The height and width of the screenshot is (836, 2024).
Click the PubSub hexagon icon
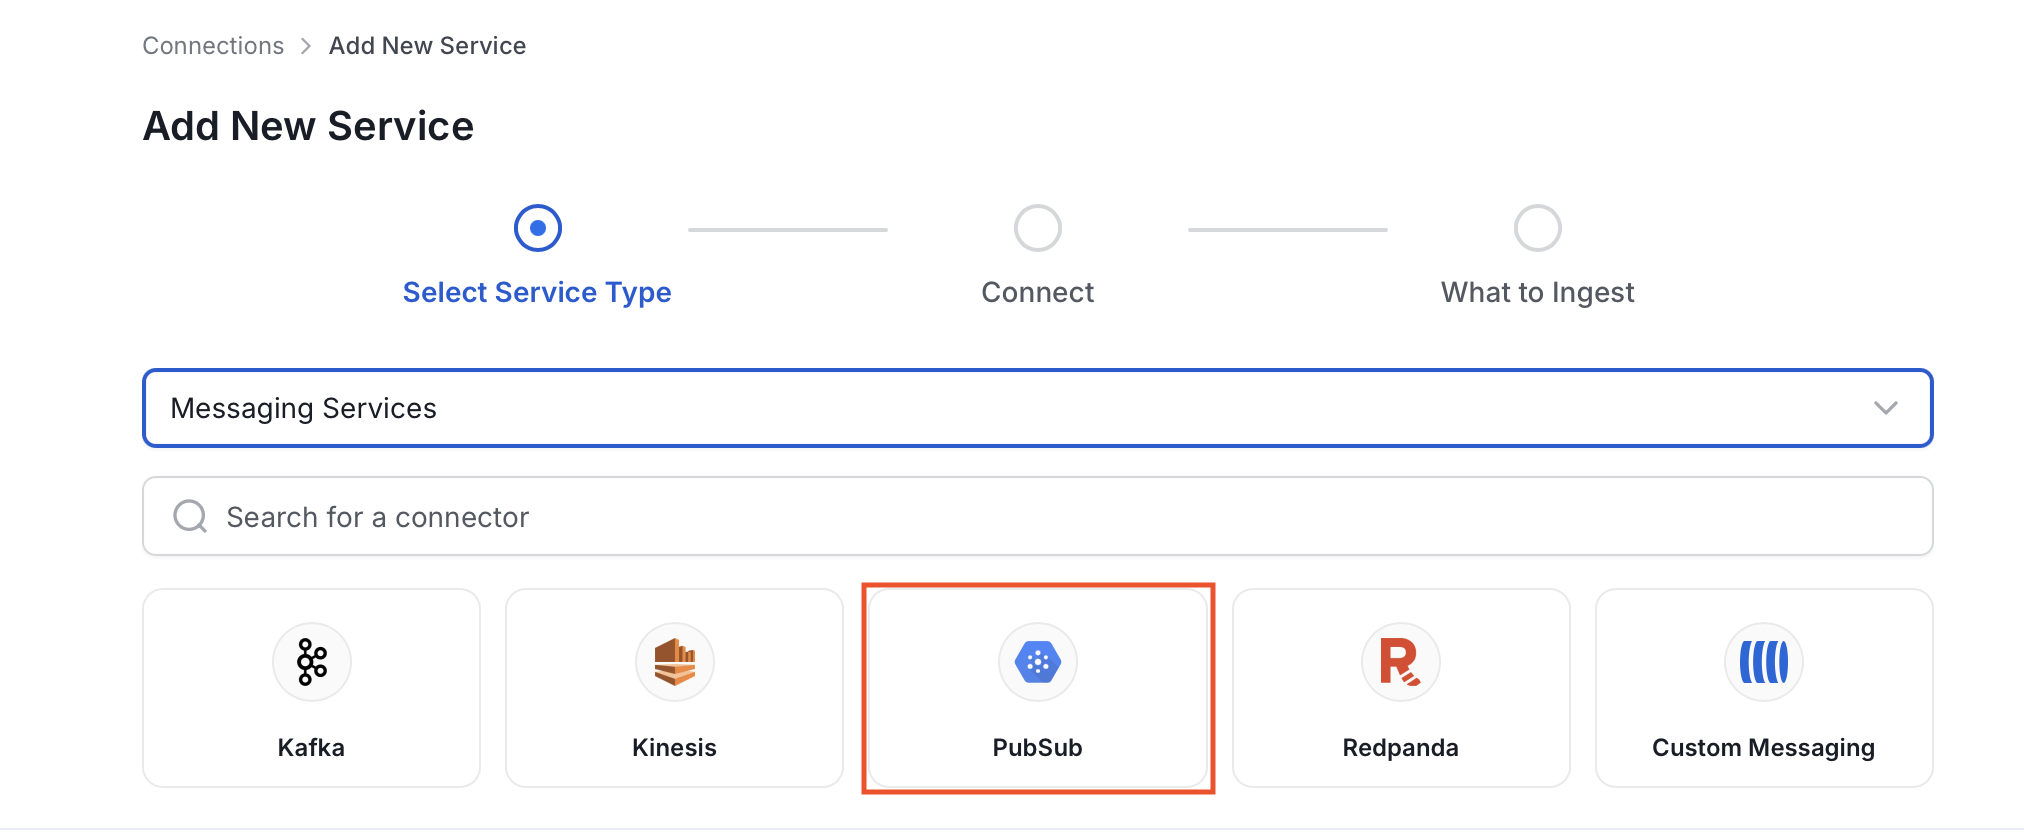(1038, 662)
